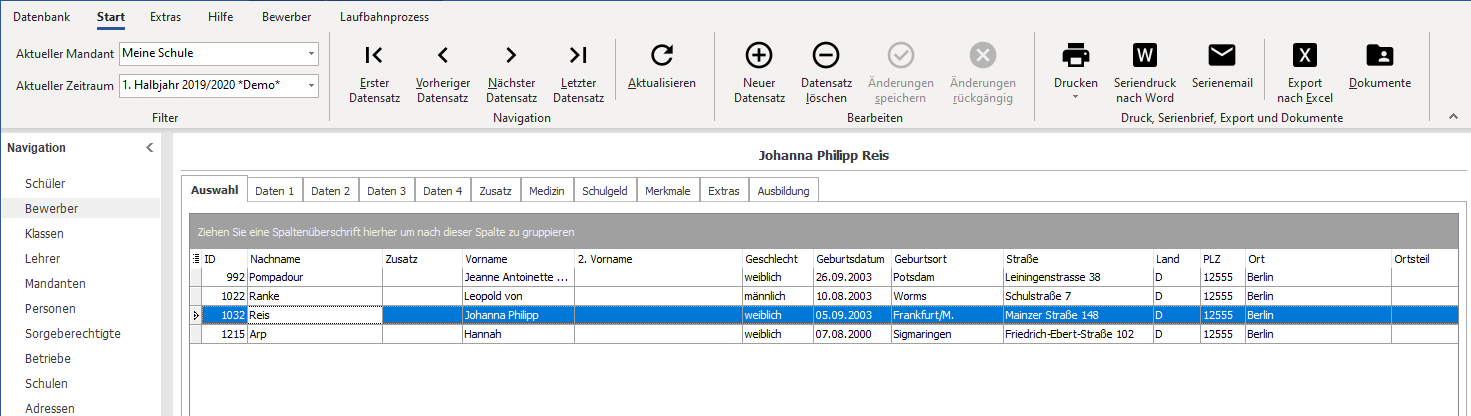
Task: Open Aktueller Mandant dropdown
Action: coord(311,53)
